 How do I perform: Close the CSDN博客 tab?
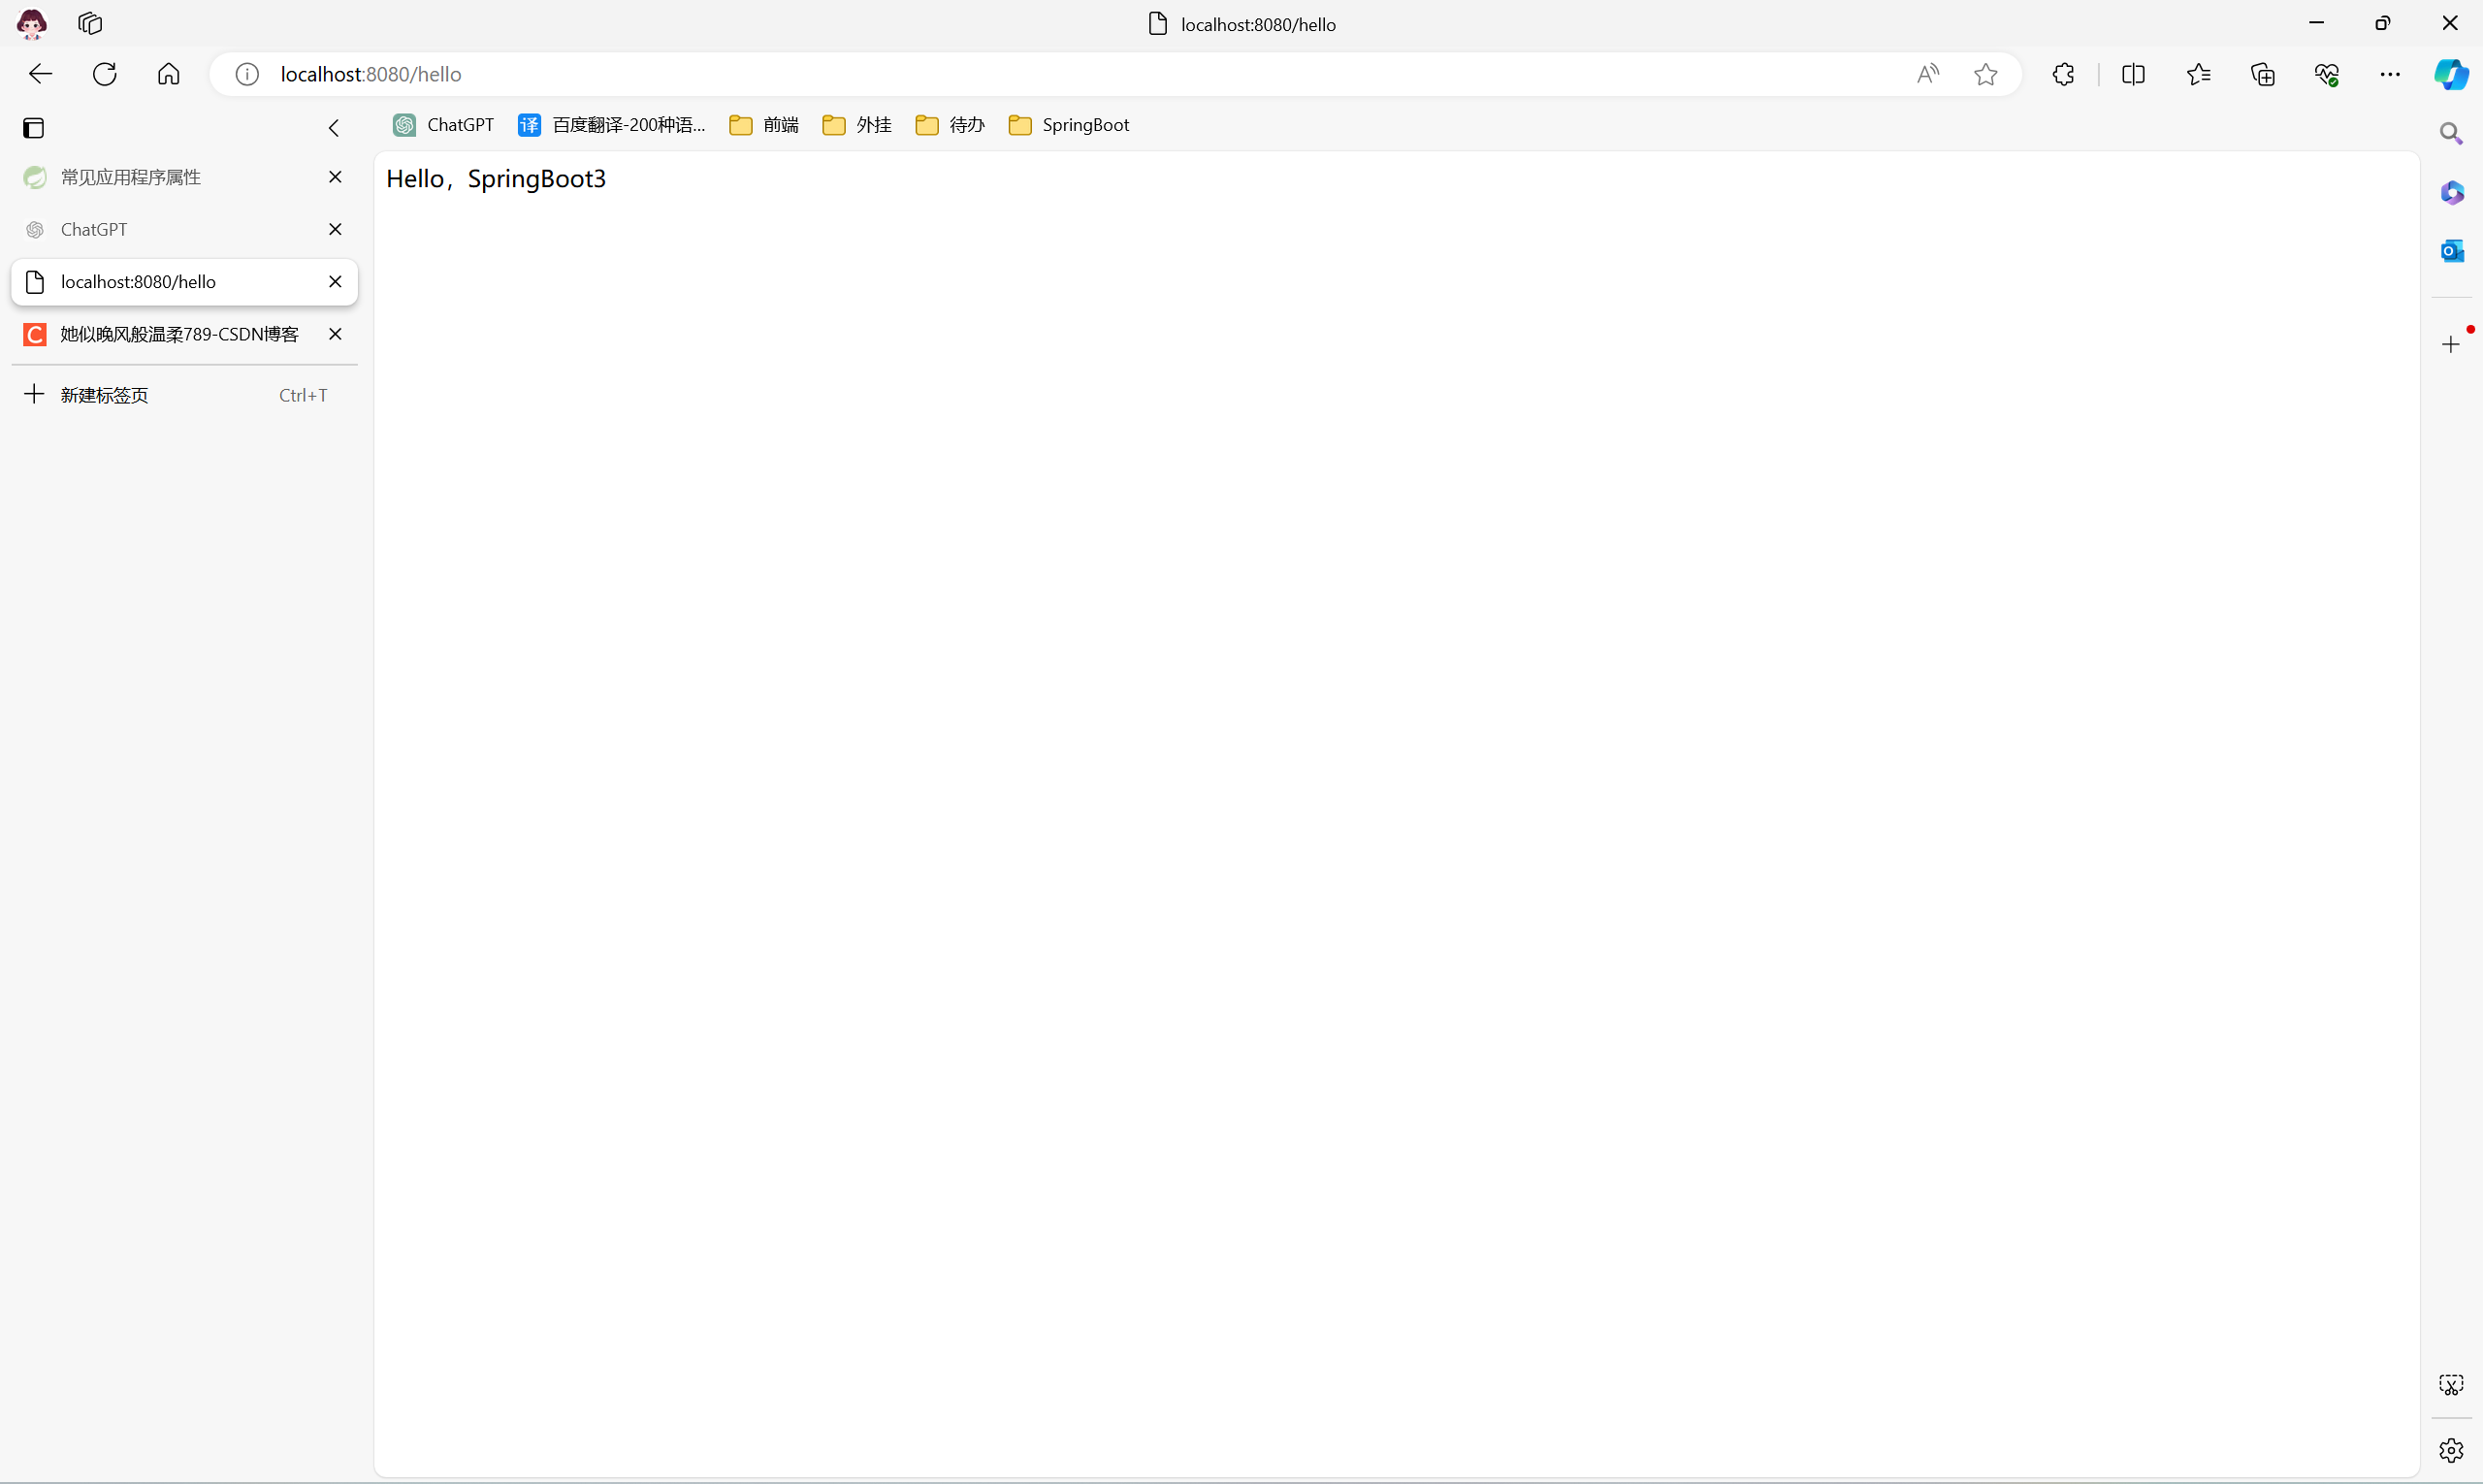[335, 334]
